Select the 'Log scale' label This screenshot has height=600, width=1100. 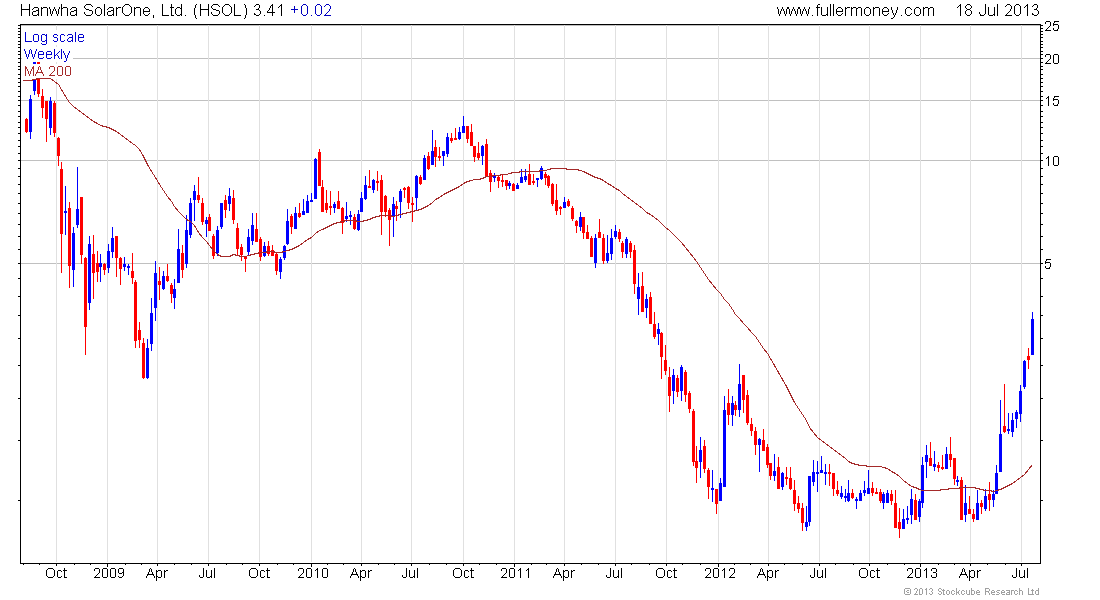[x=54, y=37]
